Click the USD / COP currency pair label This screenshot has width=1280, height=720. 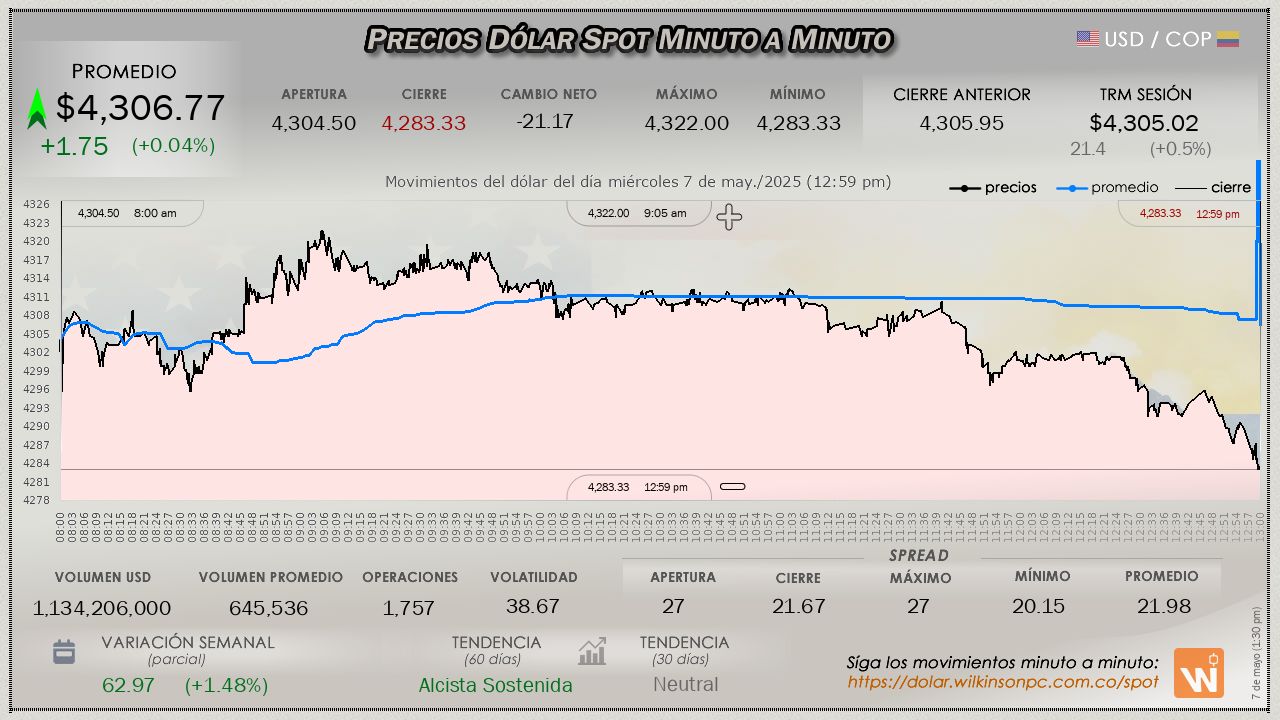tap(1157, 39)
